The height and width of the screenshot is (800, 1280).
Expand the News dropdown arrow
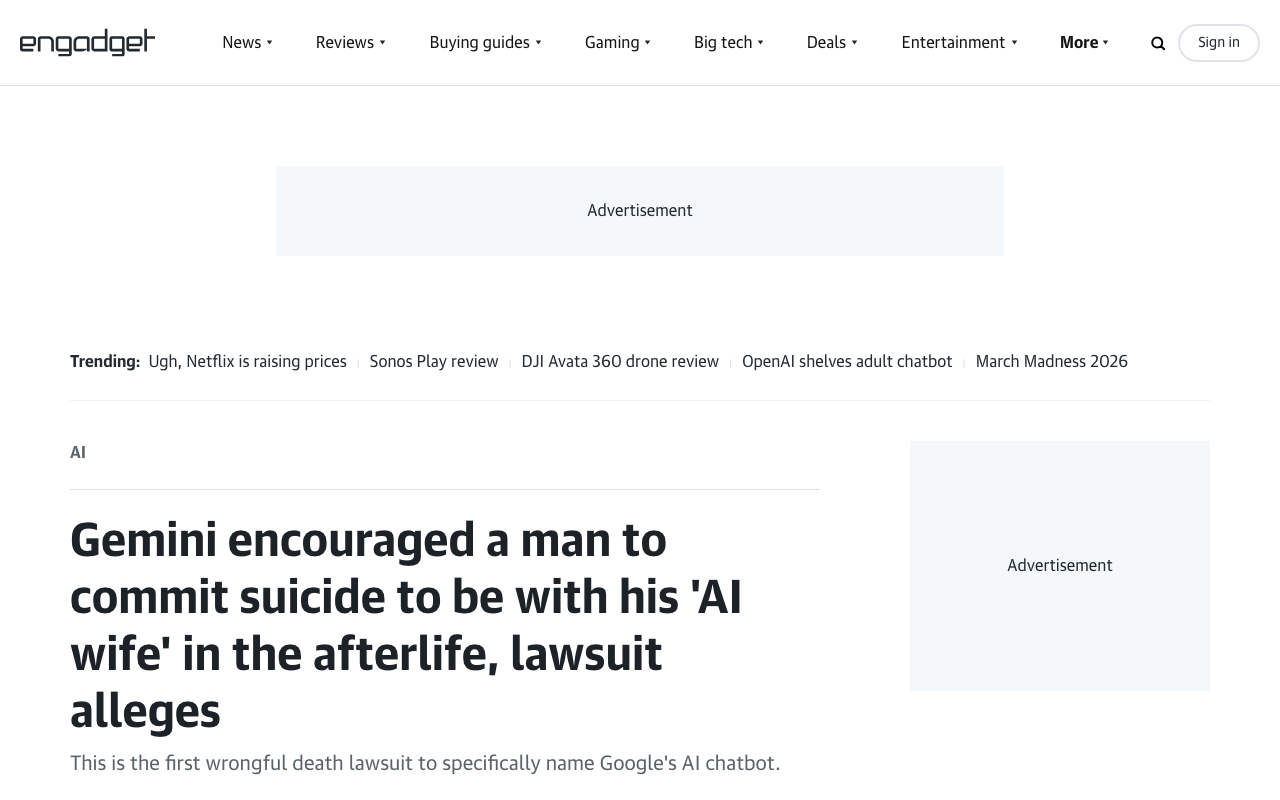[x=268, y=42]
